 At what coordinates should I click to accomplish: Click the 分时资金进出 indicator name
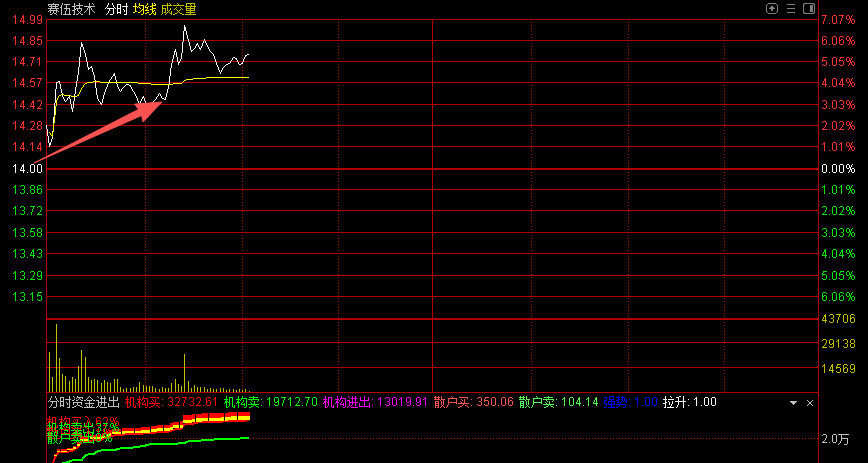tap(82, 402)
